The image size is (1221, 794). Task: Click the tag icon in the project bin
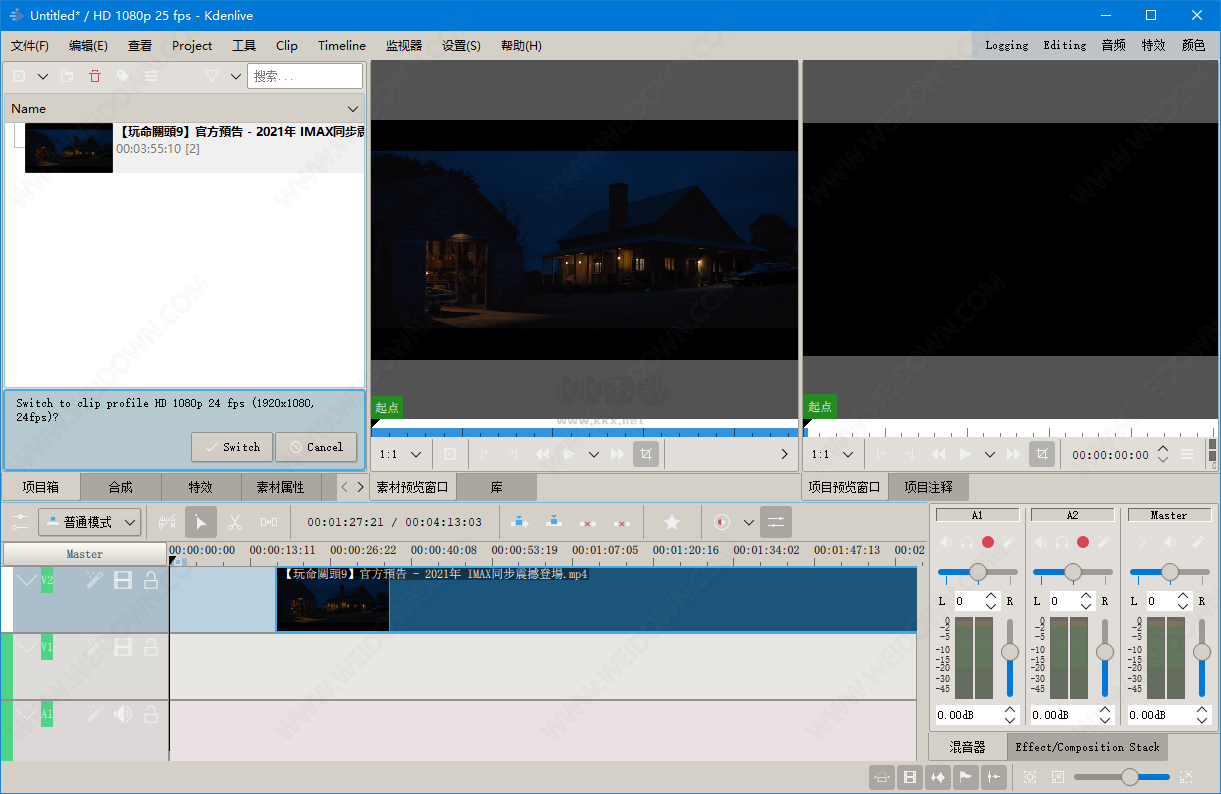point(122,76)
